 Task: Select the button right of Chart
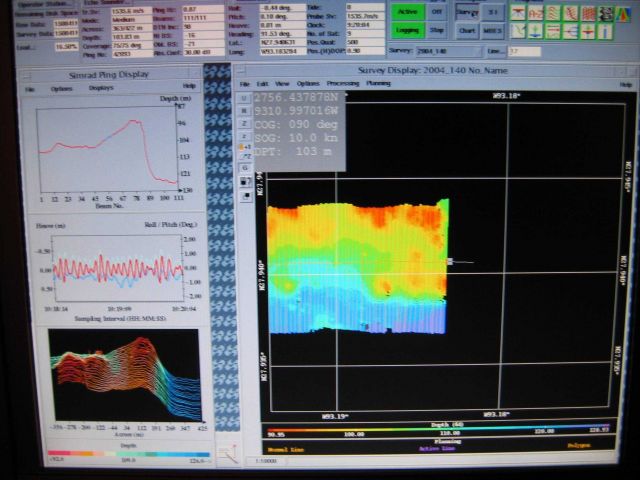tap(493, 31)
